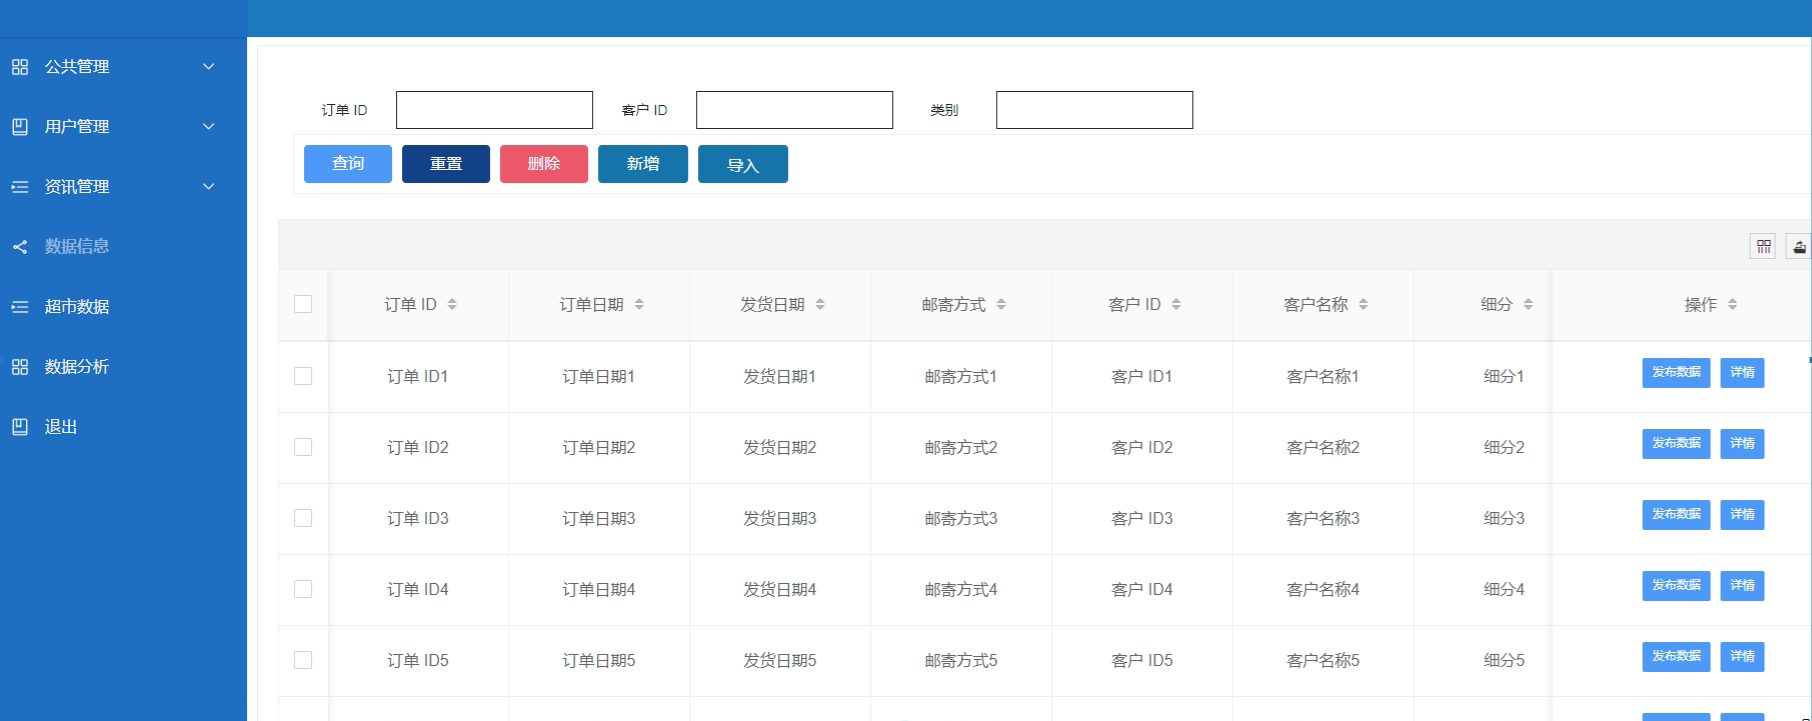Click the cell 邮寄方式3
This screenshot has width=1812, height=721.
pos(960,519)
